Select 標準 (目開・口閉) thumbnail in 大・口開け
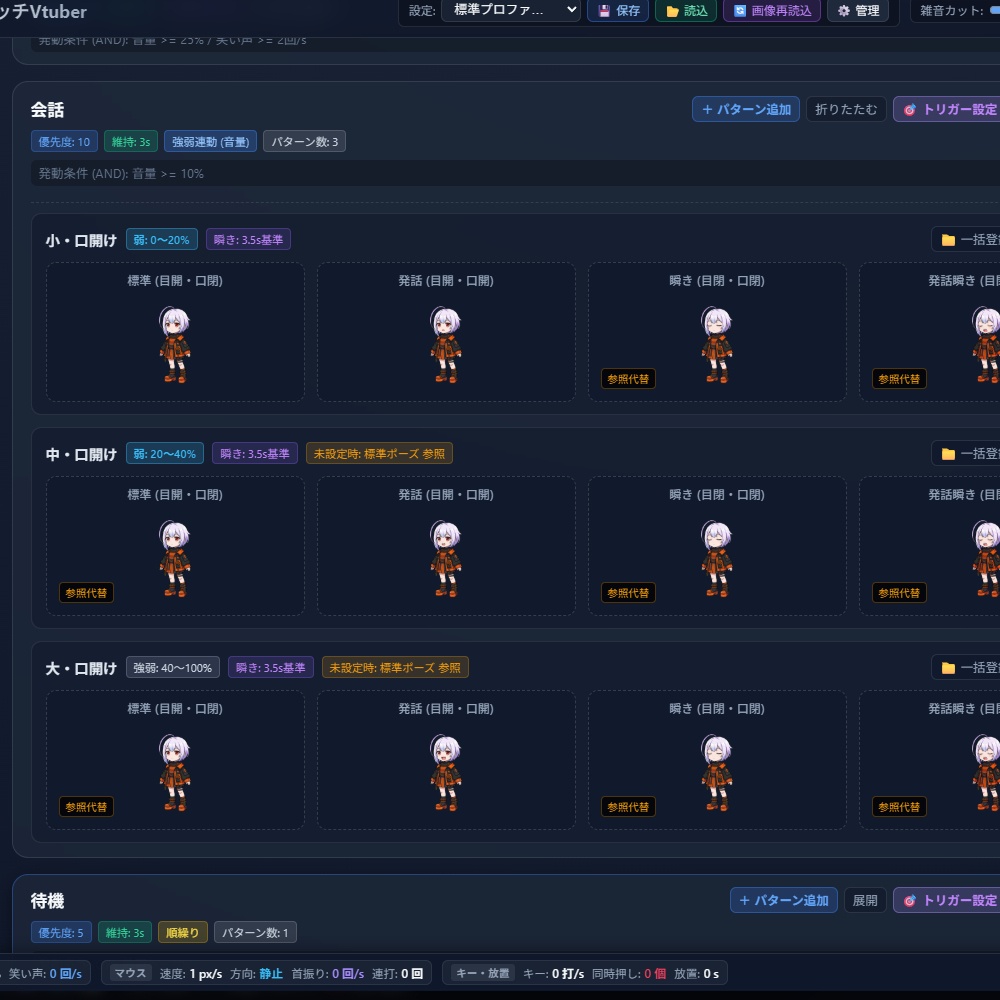Screen dimensions: 1000x1000 click(175, 760)
